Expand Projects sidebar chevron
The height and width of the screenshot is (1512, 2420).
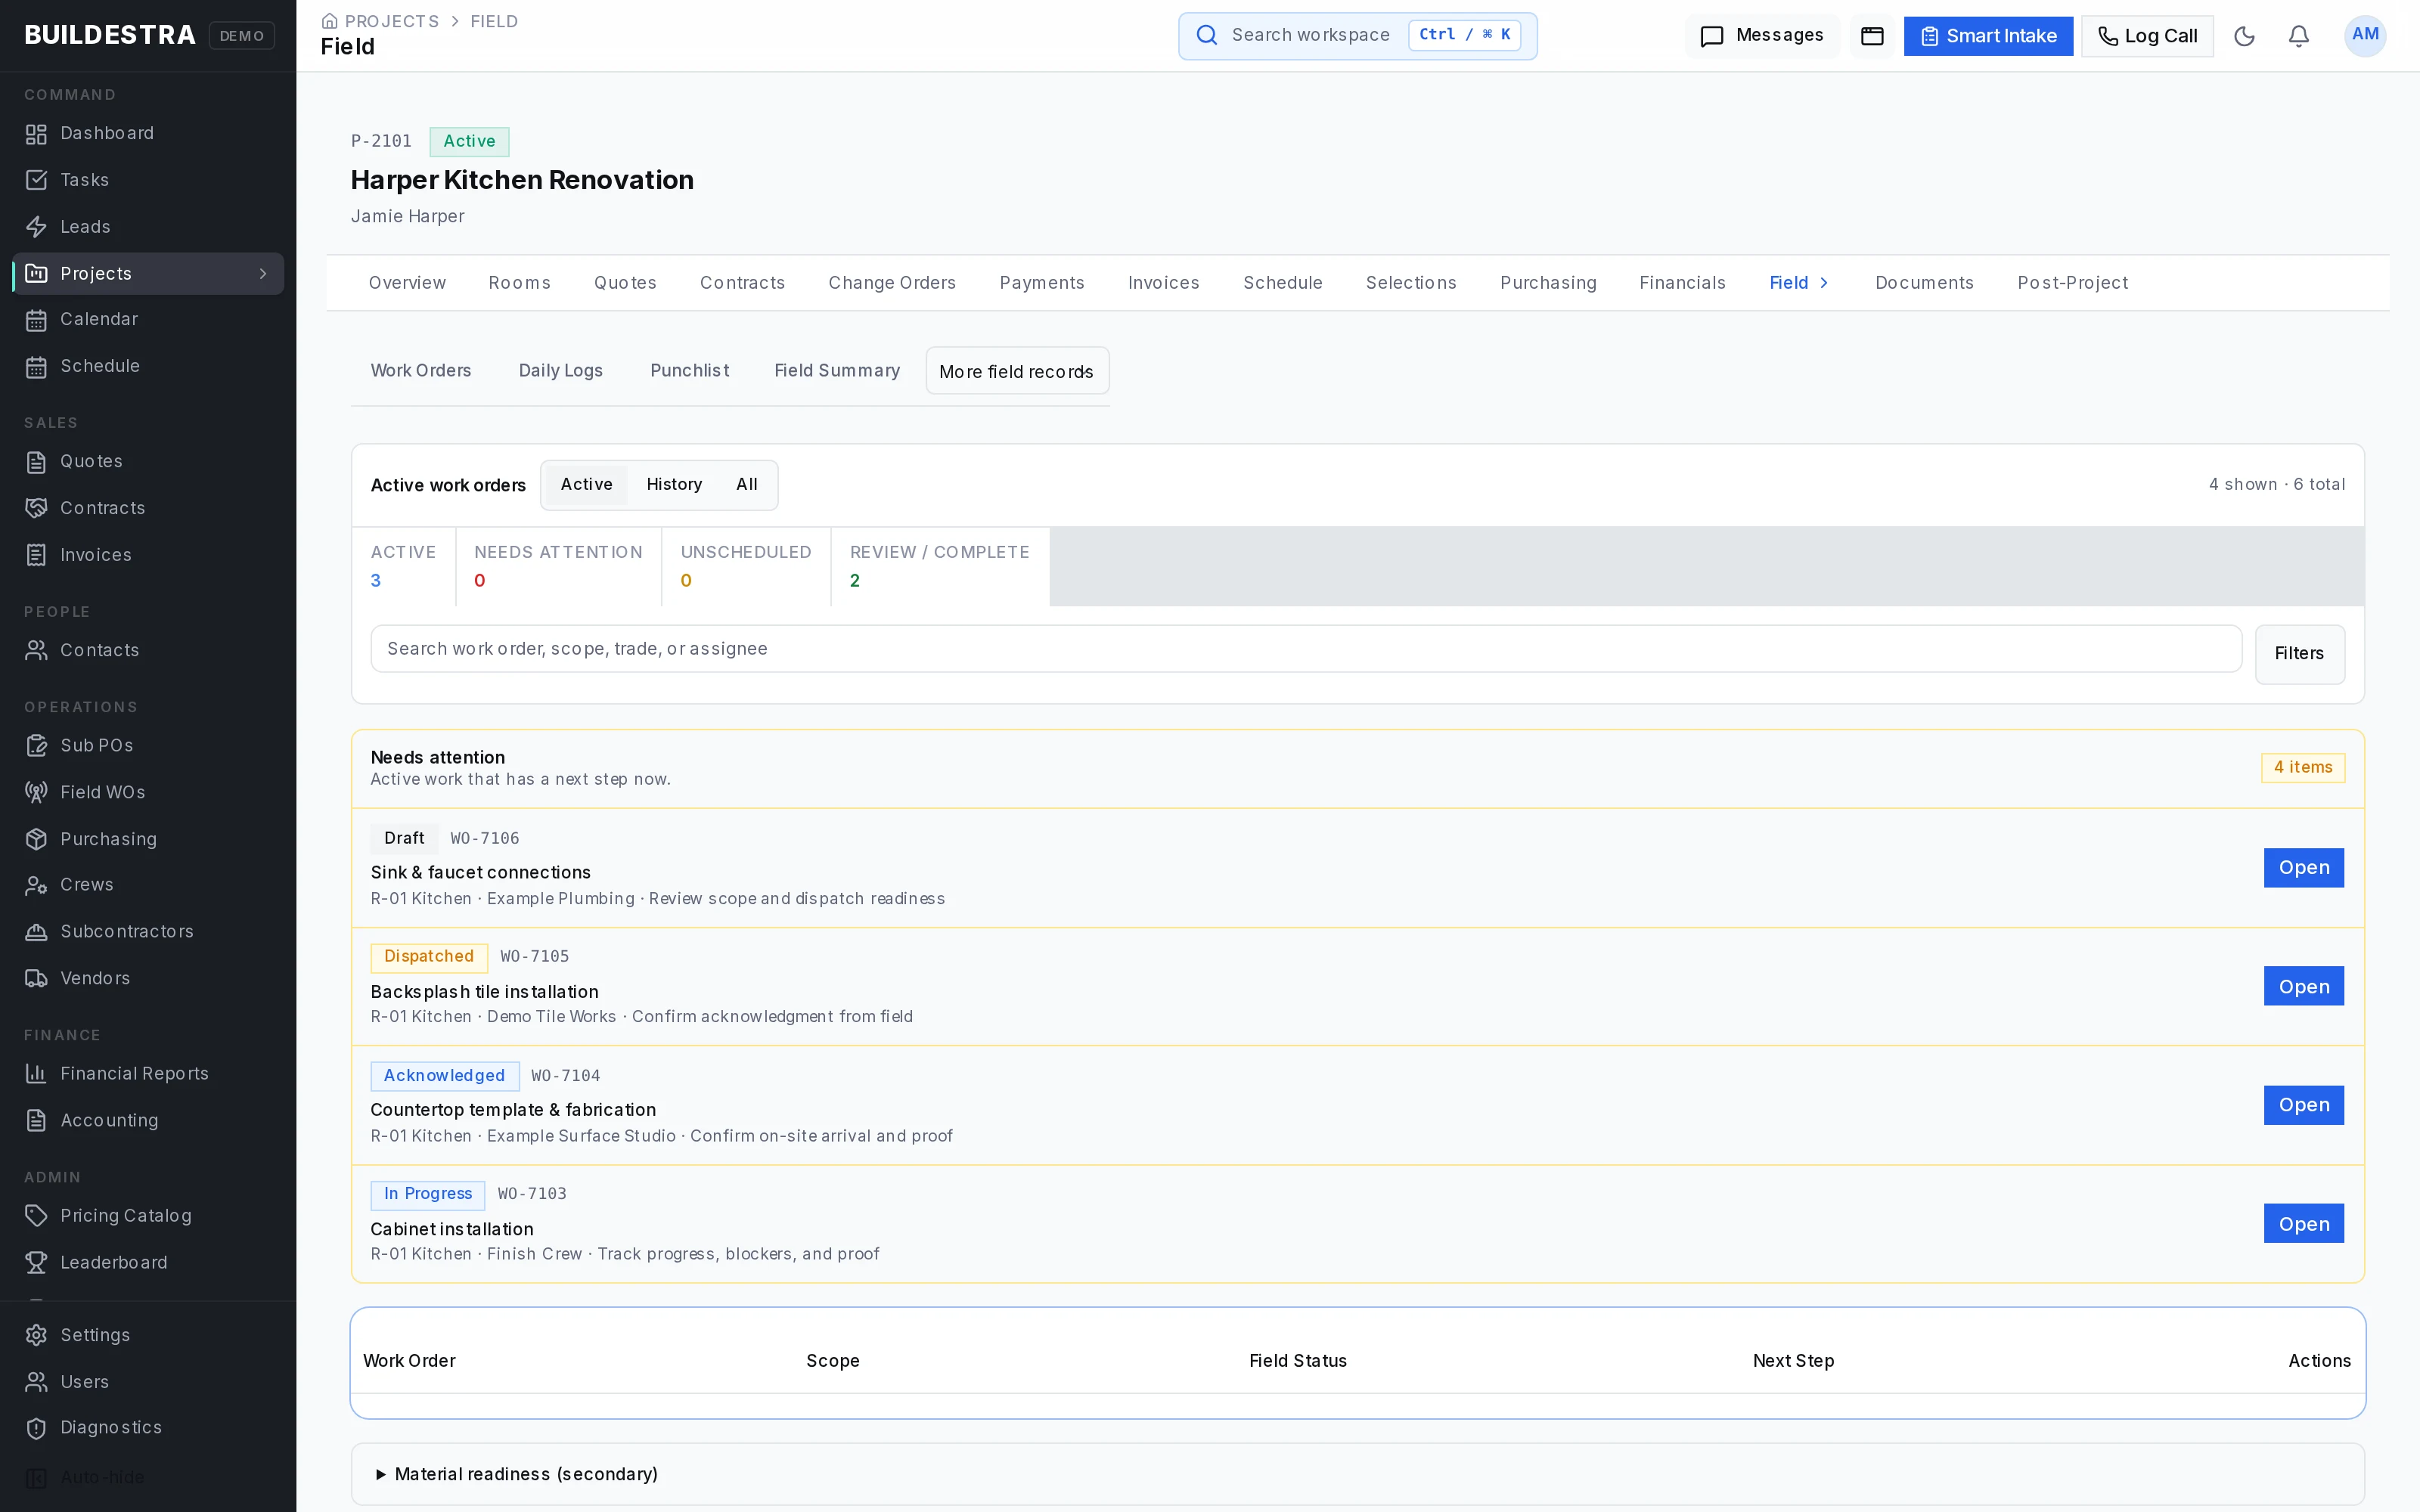click(263, 274)
